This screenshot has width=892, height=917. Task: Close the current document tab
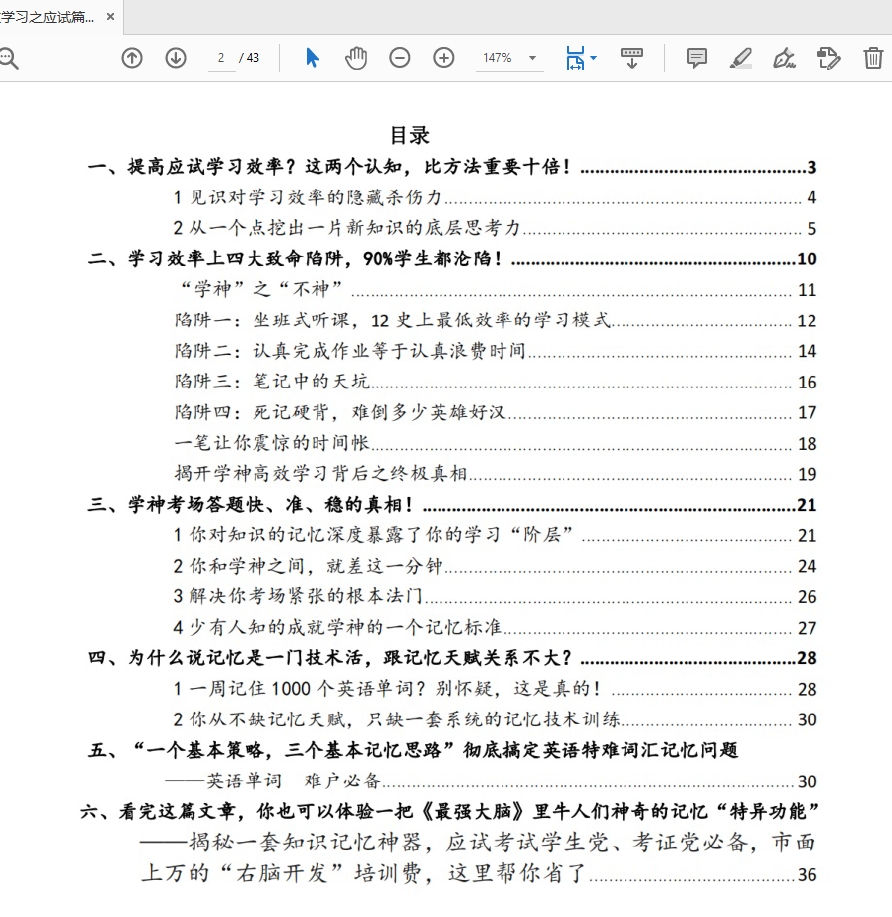[x=110, y=17]
